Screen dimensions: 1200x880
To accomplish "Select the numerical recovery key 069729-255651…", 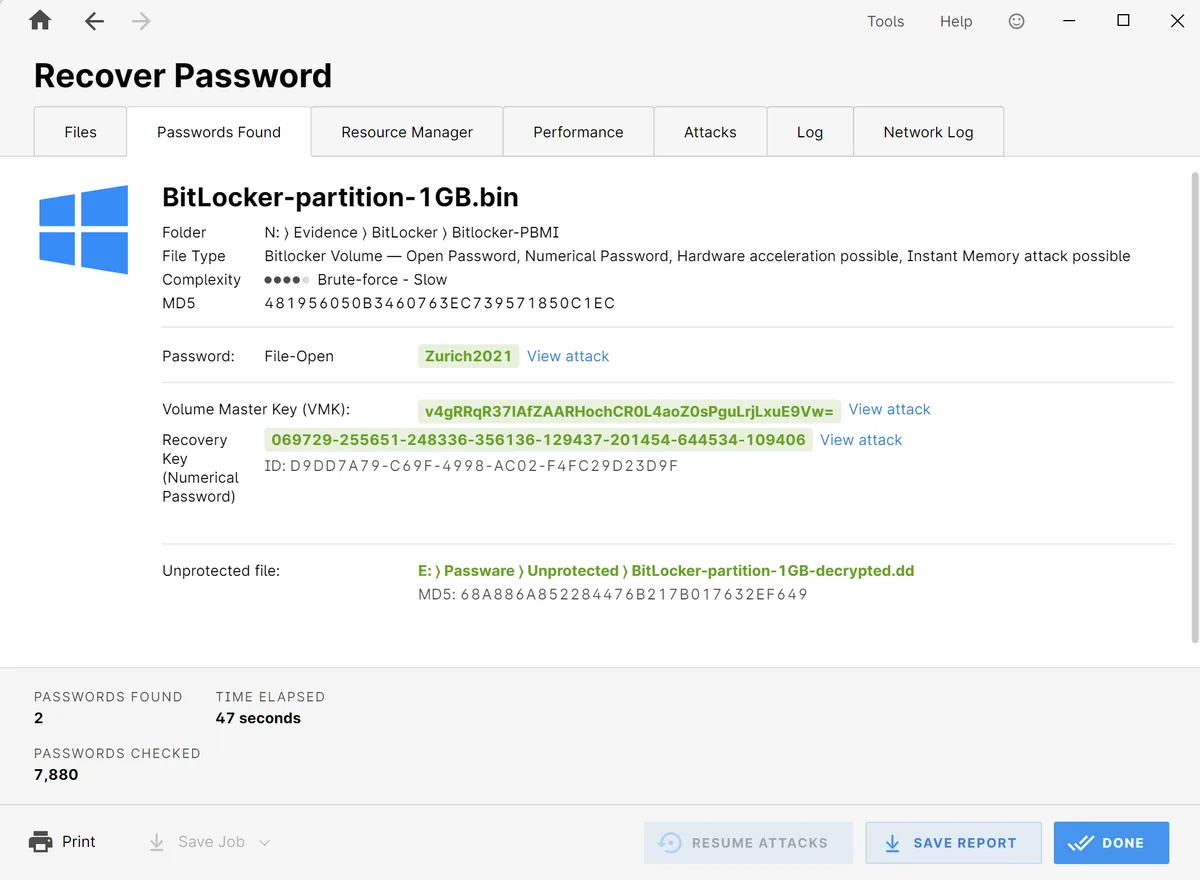I will (x=538, y=440).
